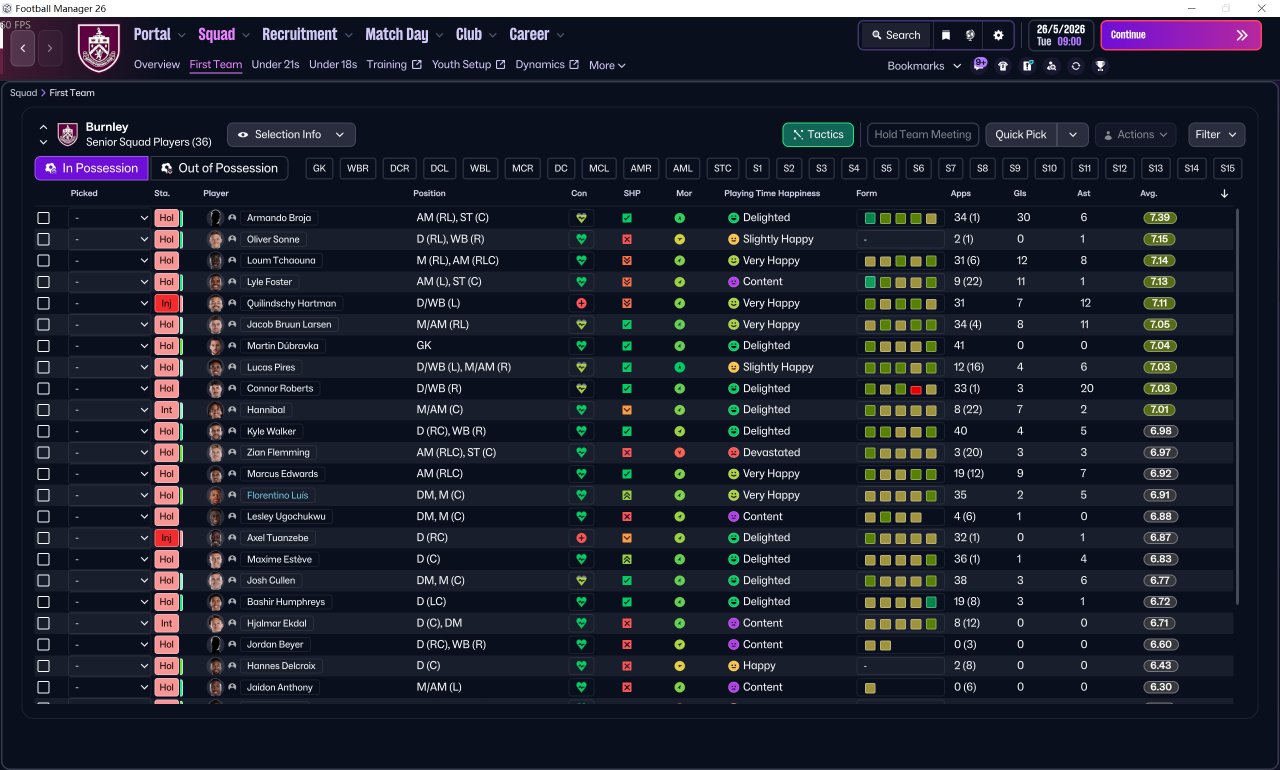
Task: Select the GK position slot
Action: coord(319,168)
